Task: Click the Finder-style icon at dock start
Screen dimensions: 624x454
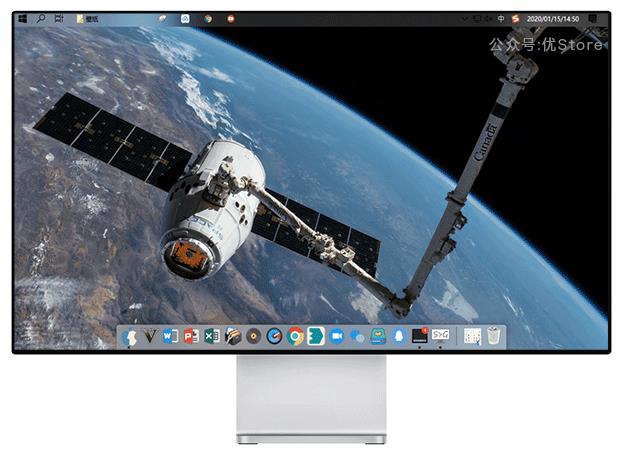Action: click(129, 337)
